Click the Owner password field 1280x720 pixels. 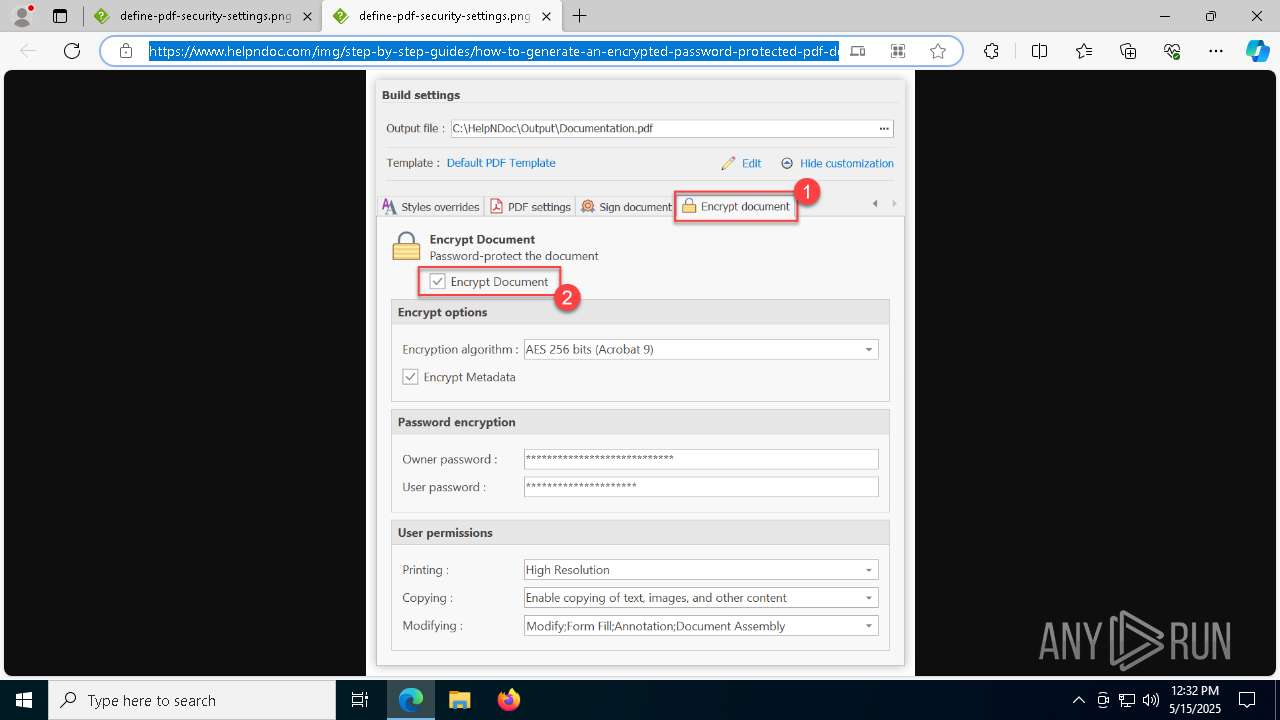point(701,459)
